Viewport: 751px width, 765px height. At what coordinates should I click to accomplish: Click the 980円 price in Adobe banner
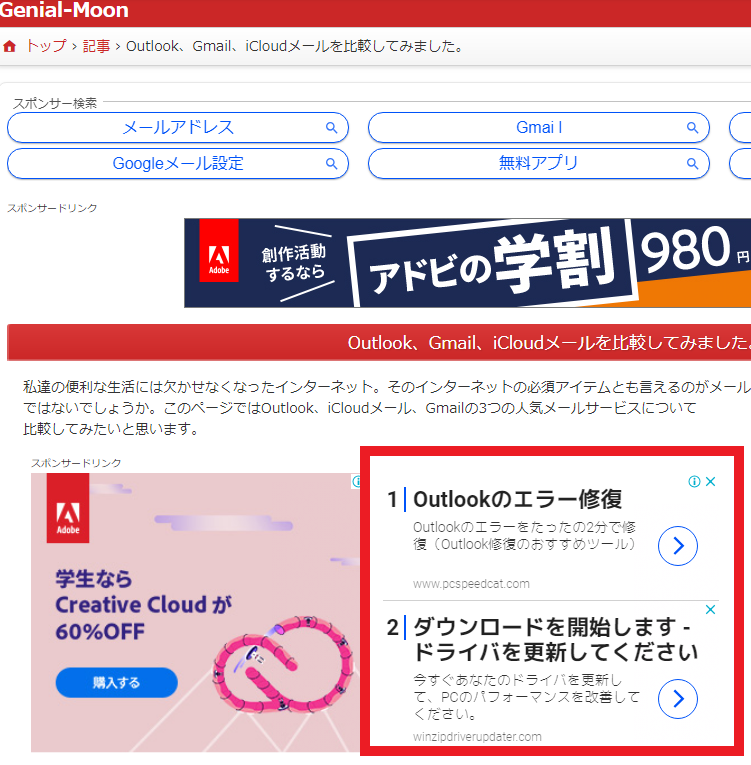[x=694, y=248]
